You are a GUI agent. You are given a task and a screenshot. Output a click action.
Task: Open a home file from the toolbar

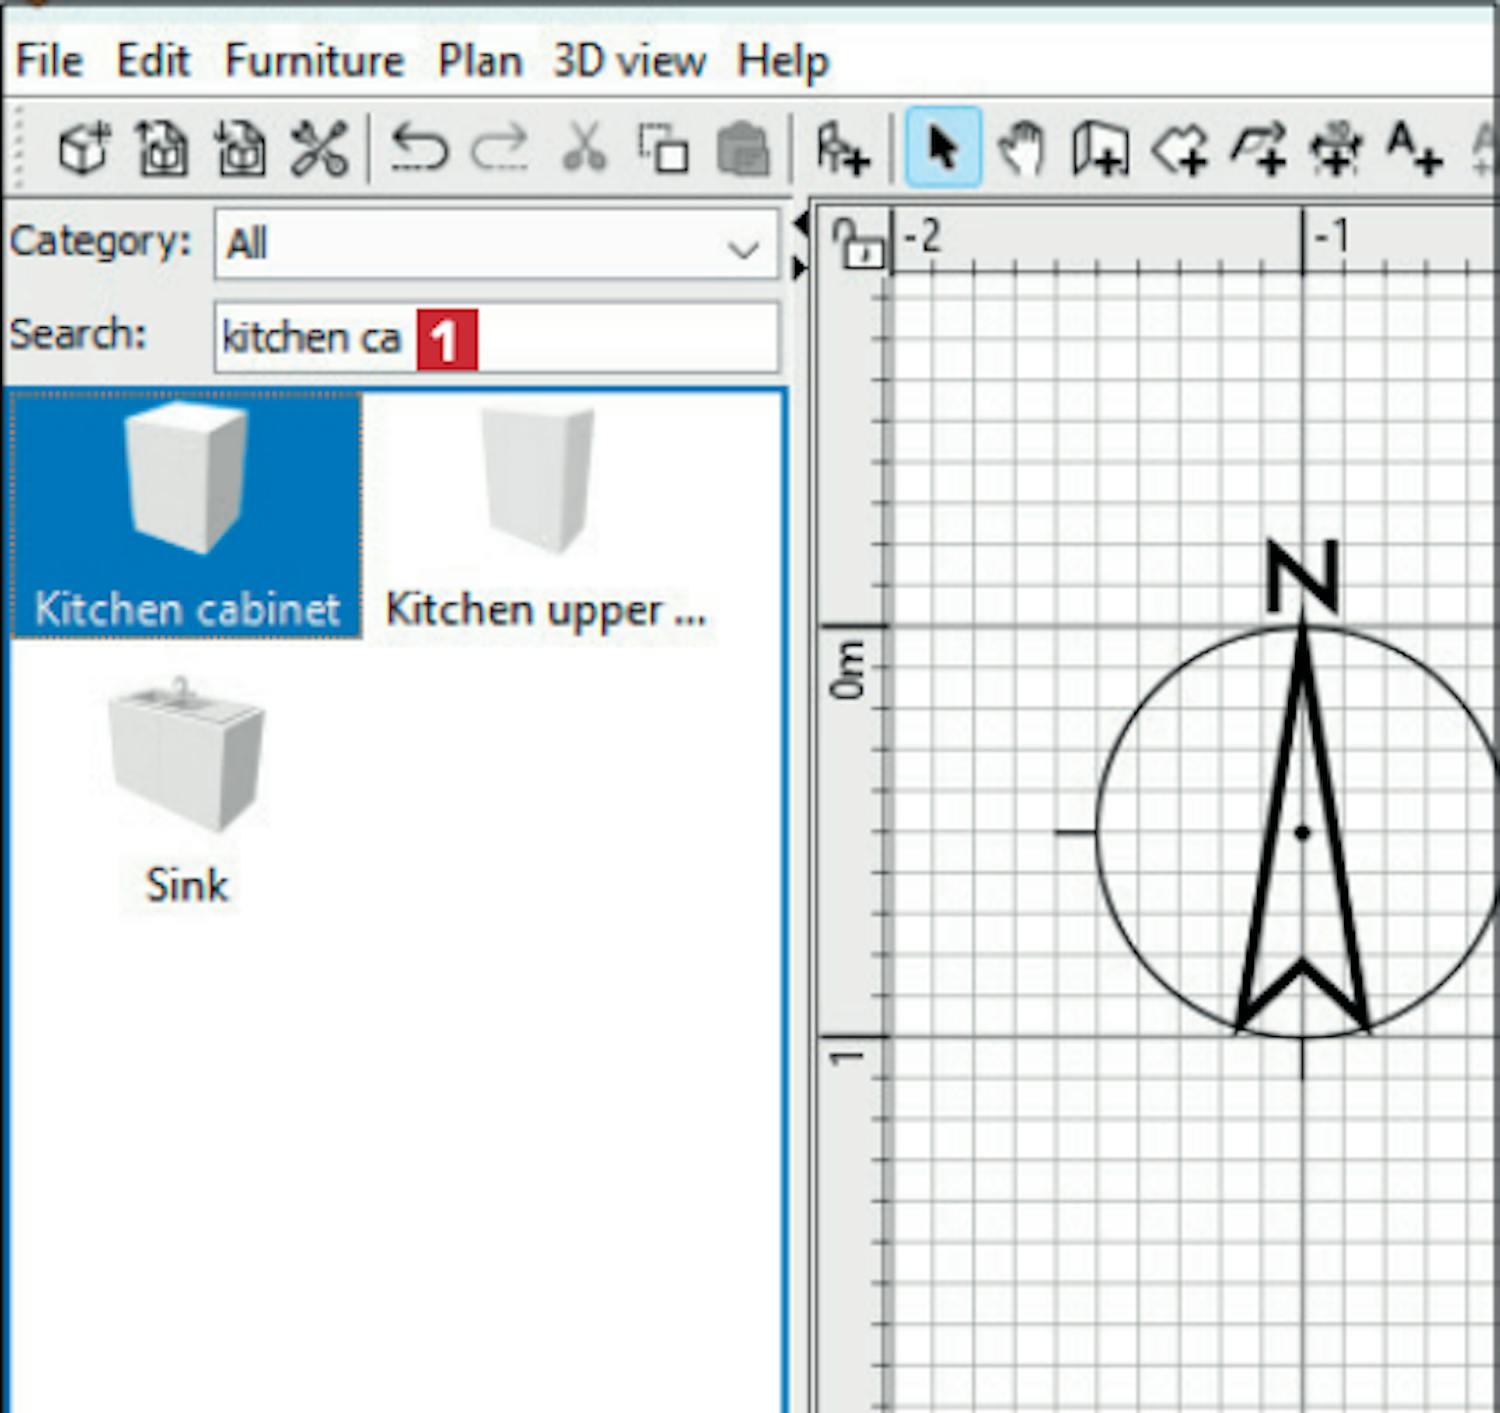162,150
